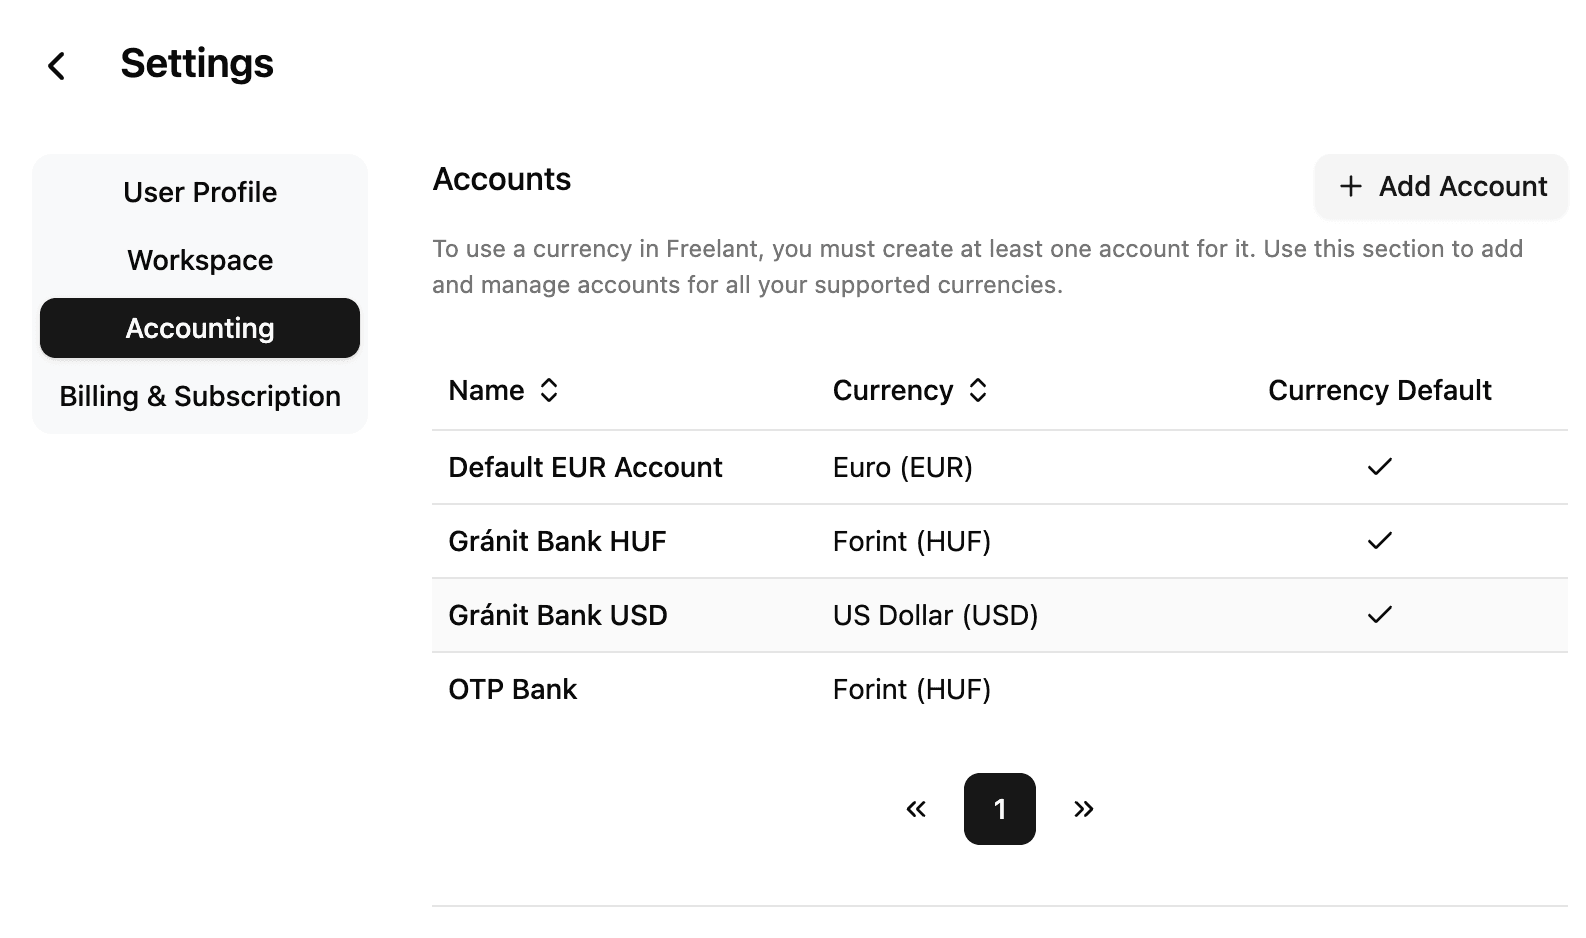1586x938 pixels.
Task: Click the checkmark for Gránit Bank HUF
Action: (1380, 540)
